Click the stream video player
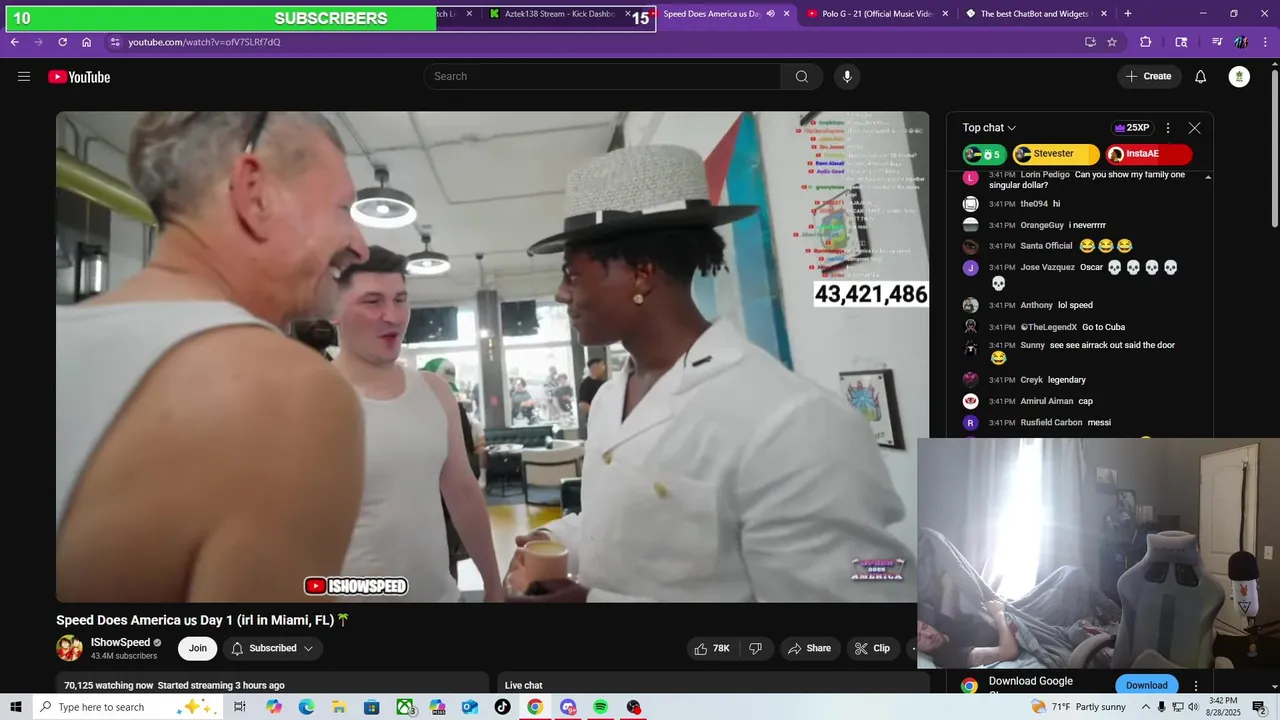Image resolution: width=1280 pixels, height=720 pixels. coord(492,356)
